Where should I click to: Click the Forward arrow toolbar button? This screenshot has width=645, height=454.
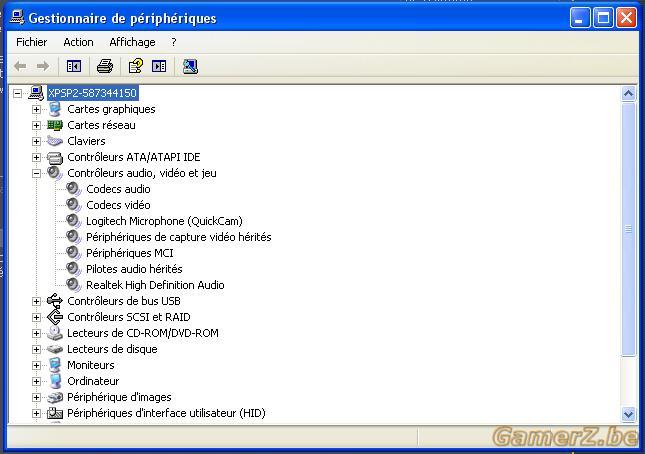coord(43,66)
